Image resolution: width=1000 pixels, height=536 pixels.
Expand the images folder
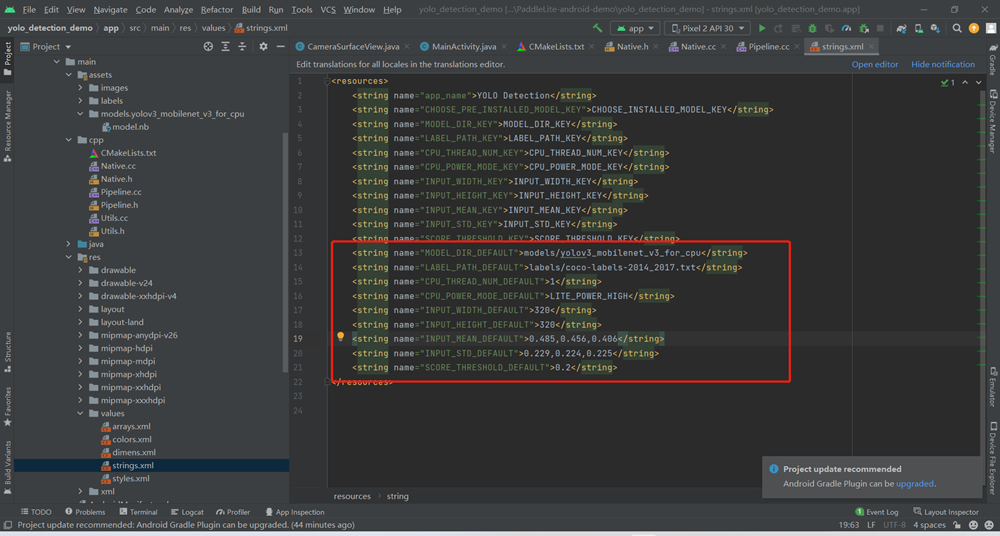click(x=81, y=87)
